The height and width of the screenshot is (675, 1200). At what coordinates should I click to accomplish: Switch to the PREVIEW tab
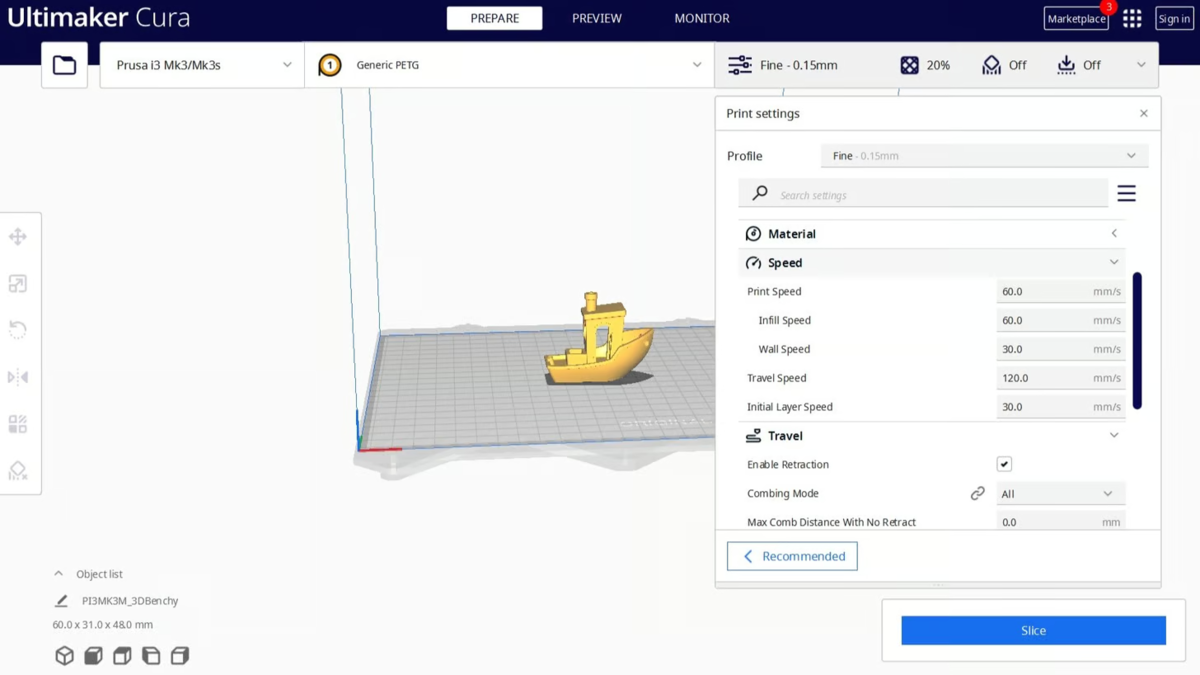pos(597,18)
